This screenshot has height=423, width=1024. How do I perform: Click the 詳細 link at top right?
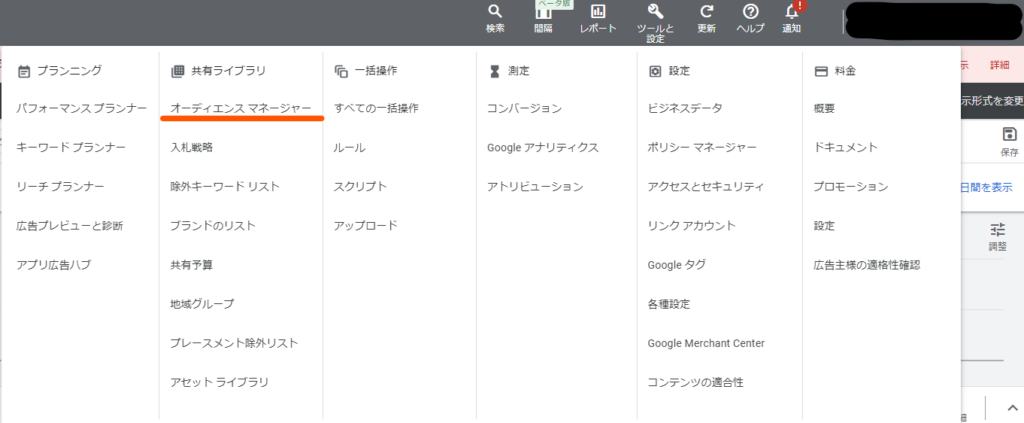click(x=999, y=65)
